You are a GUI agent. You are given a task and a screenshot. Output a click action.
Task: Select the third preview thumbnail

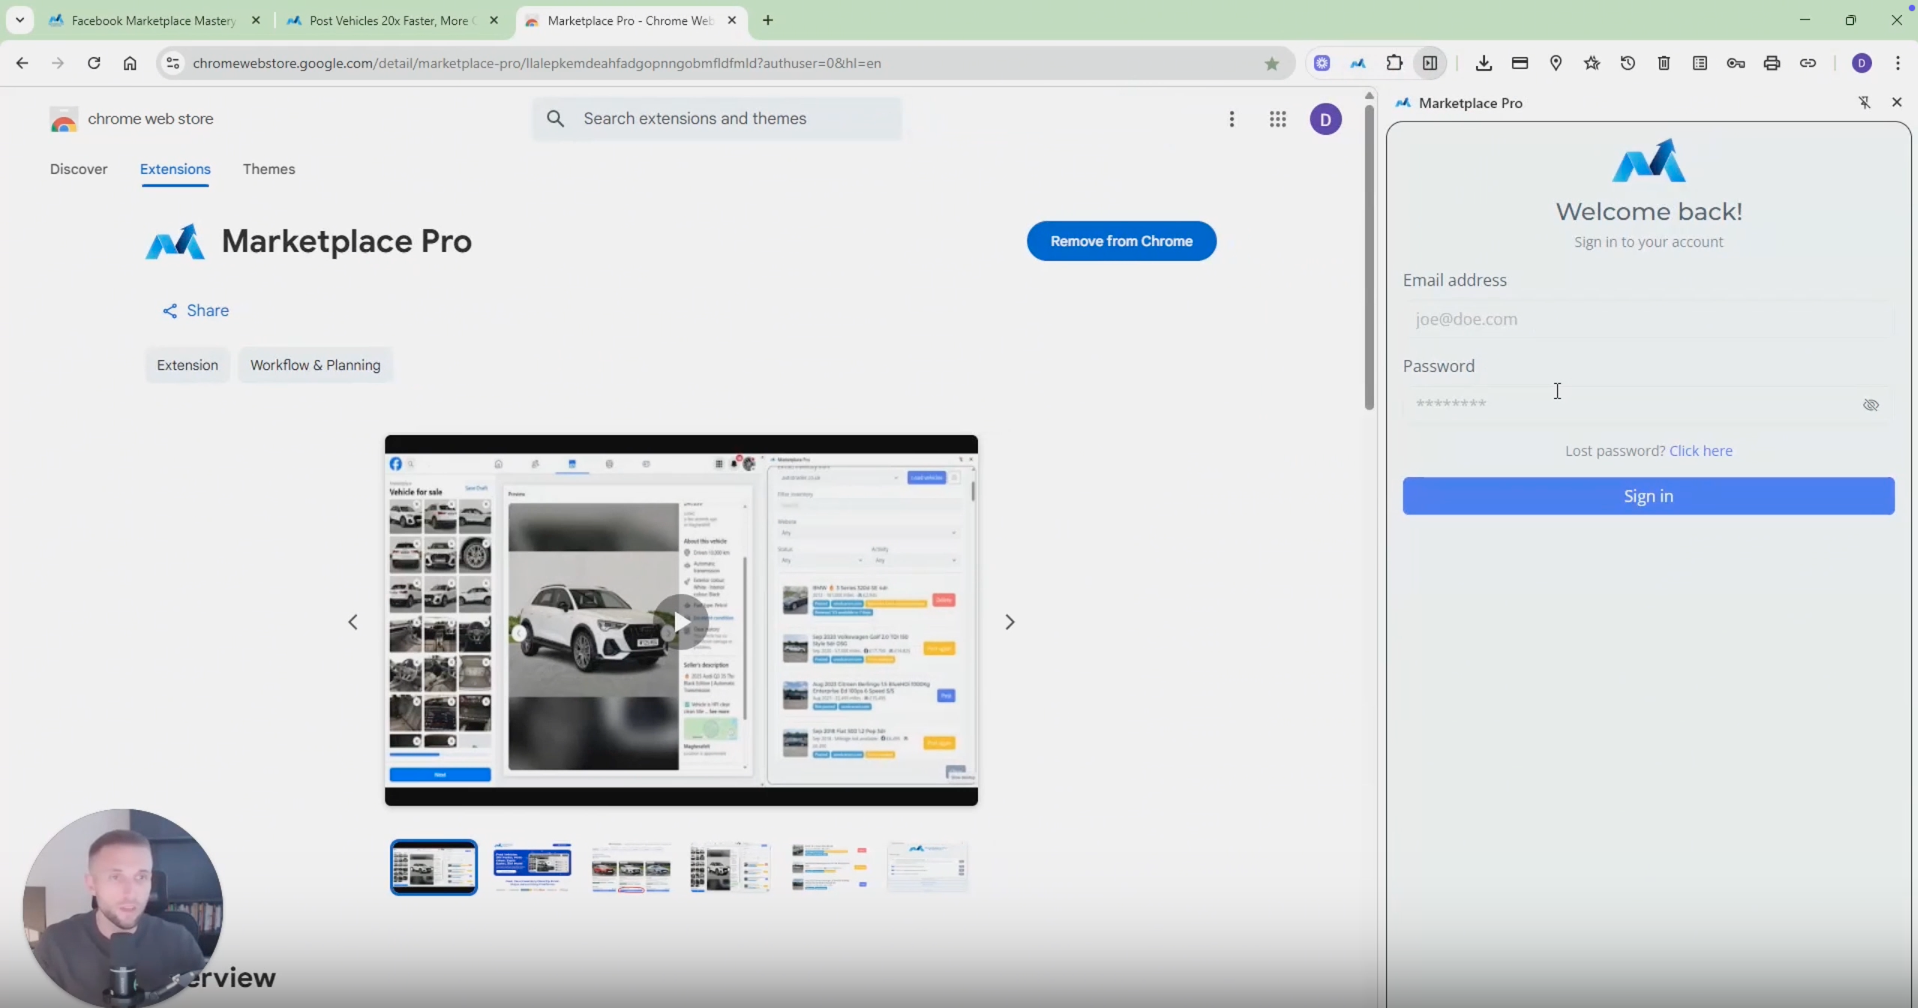click(631, 867)
